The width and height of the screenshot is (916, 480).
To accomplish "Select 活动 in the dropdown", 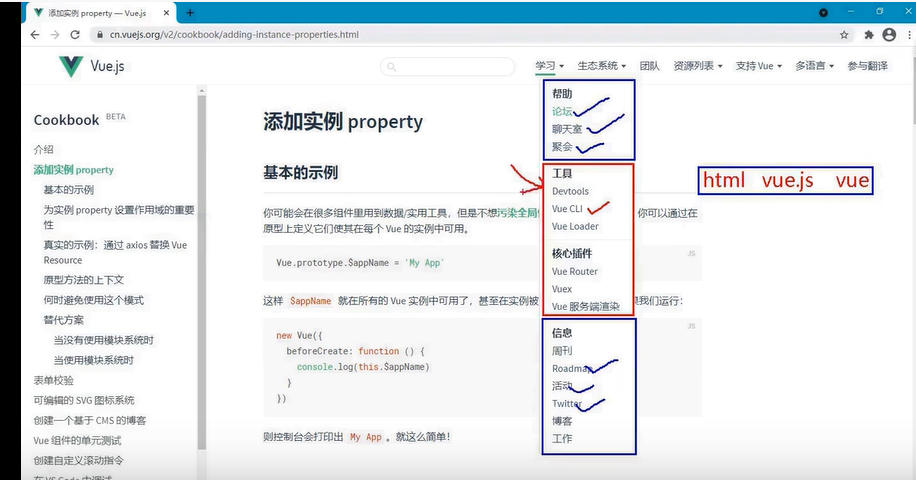I will click(562, 386).
